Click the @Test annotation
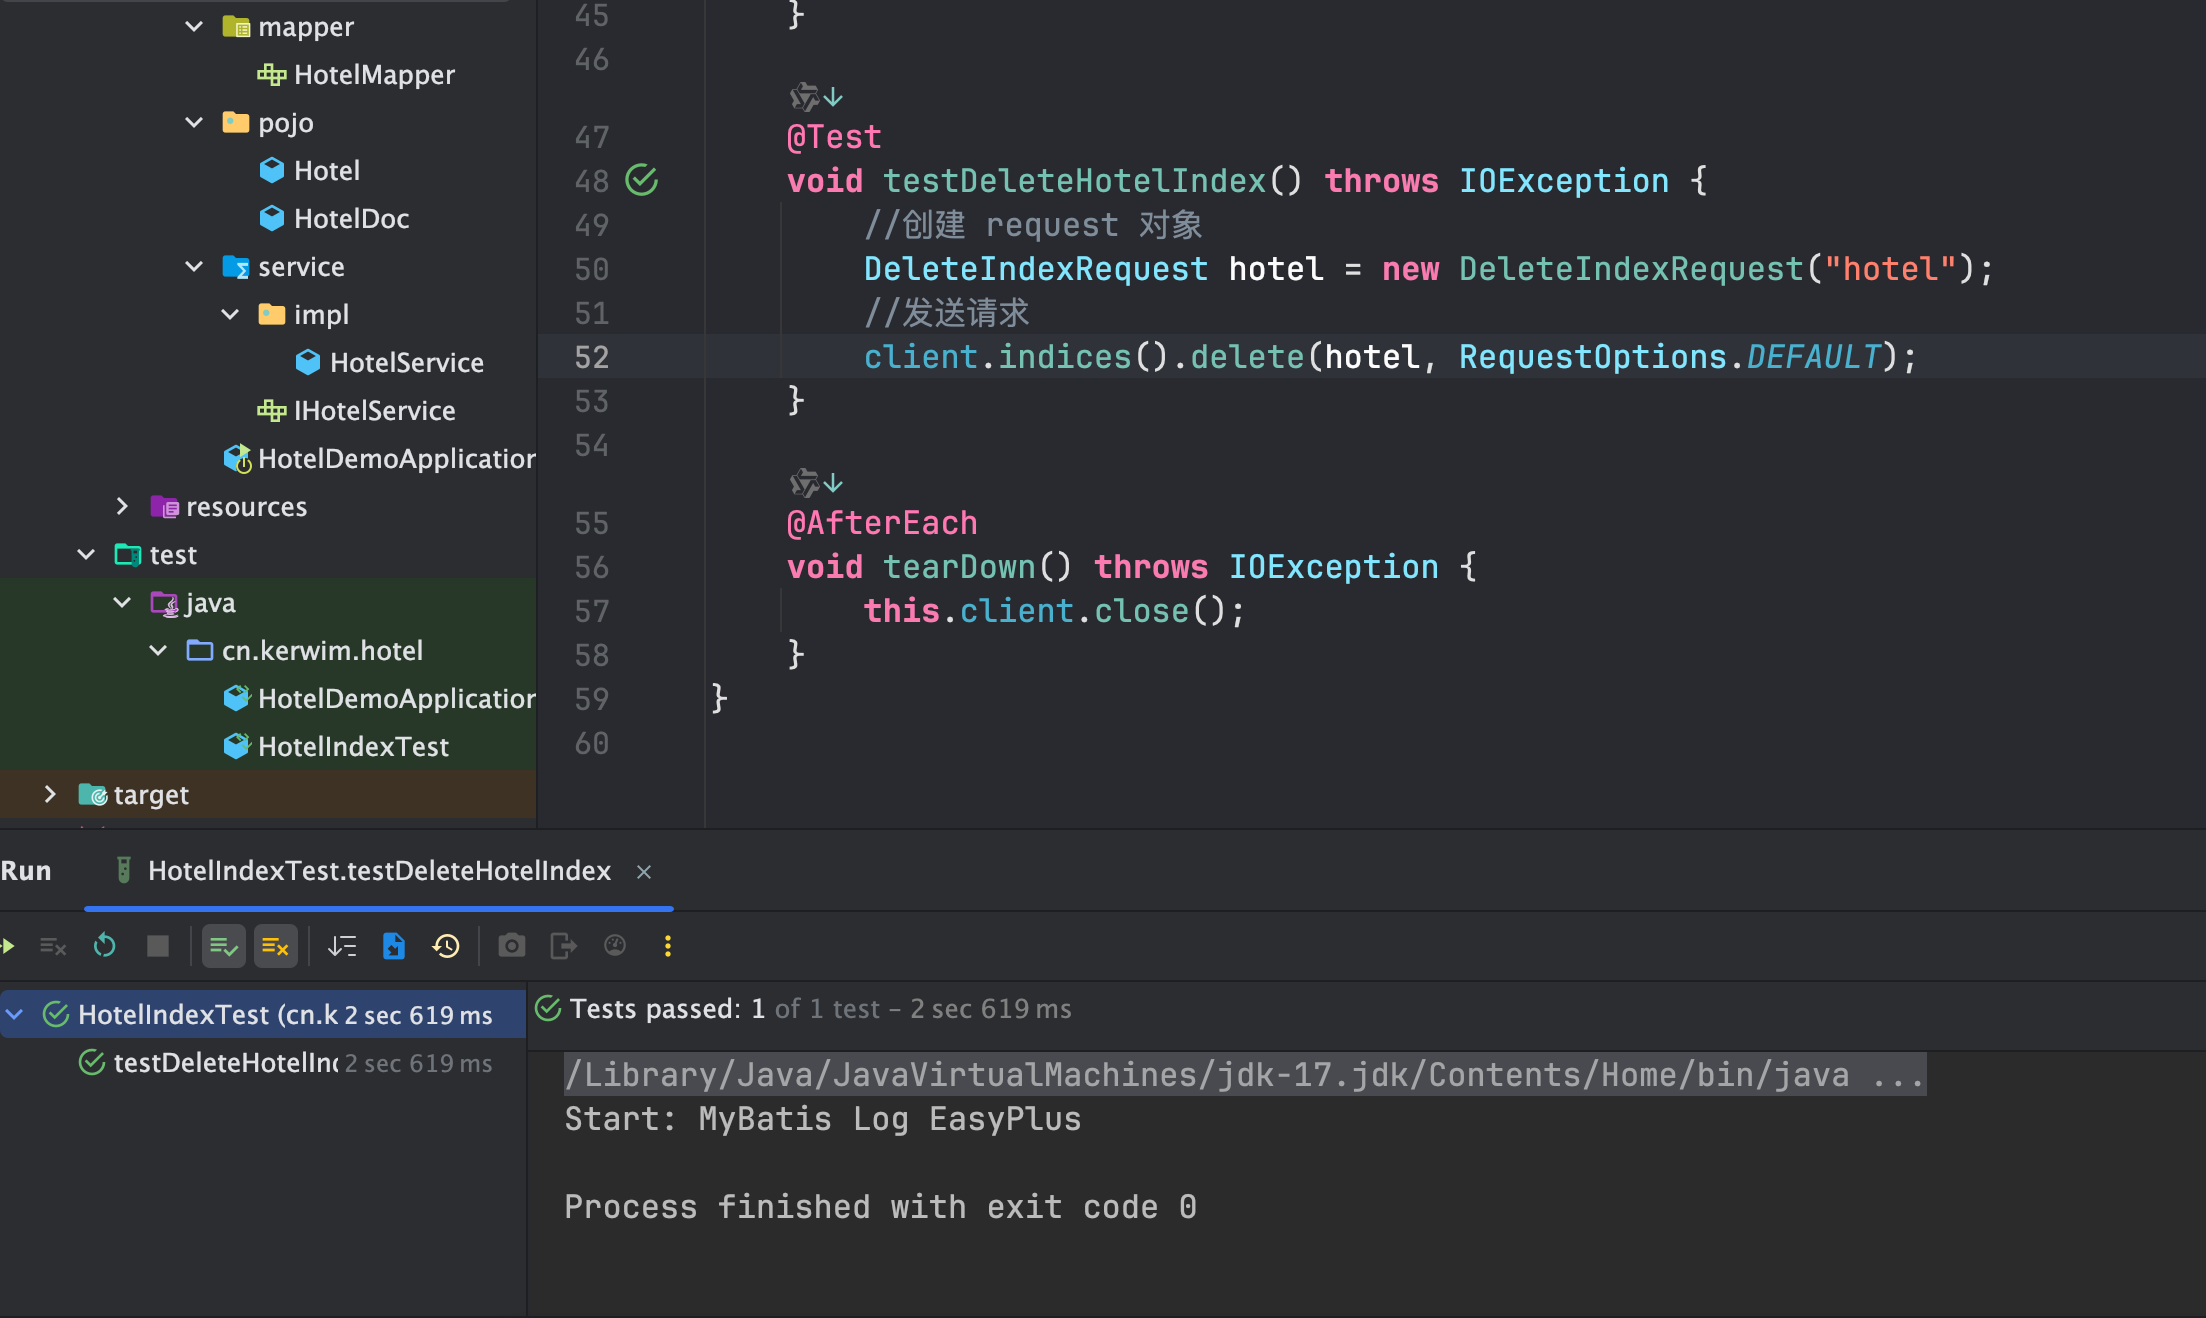Screen dimensions: 2206x1318 pos(834,137)
